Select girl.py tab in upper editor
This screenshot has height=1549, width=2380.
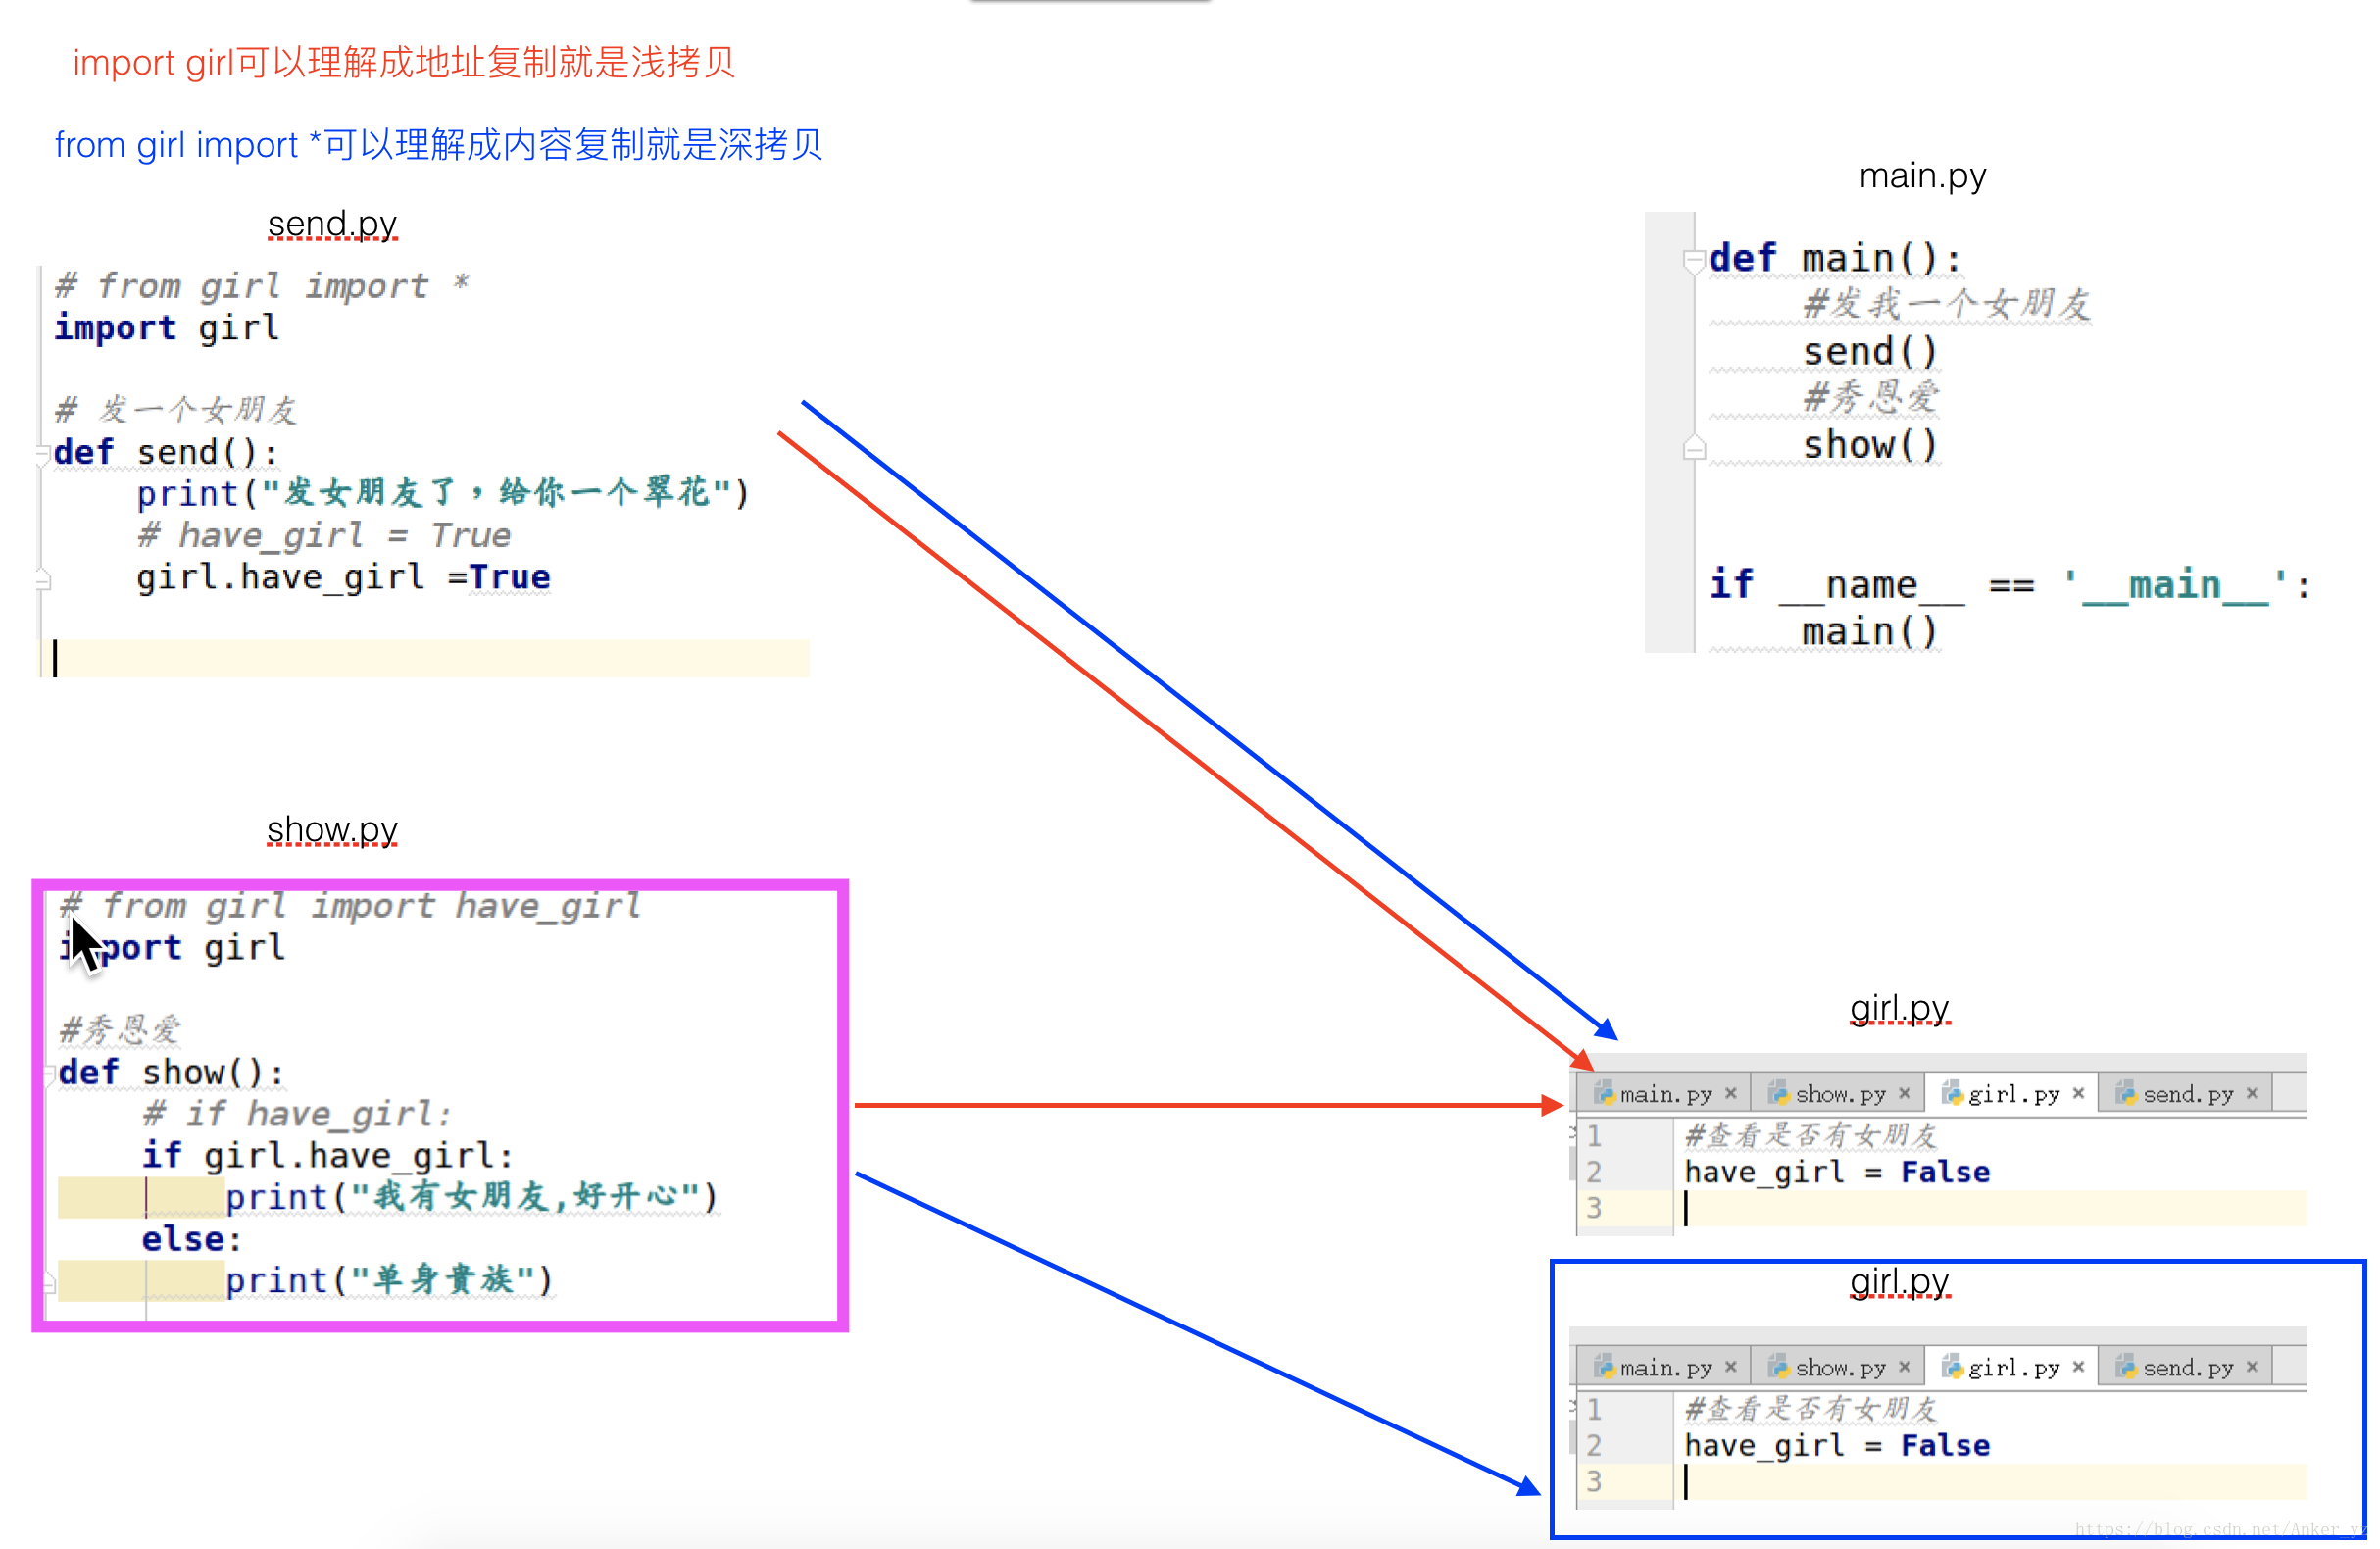pos(2013,1094)
